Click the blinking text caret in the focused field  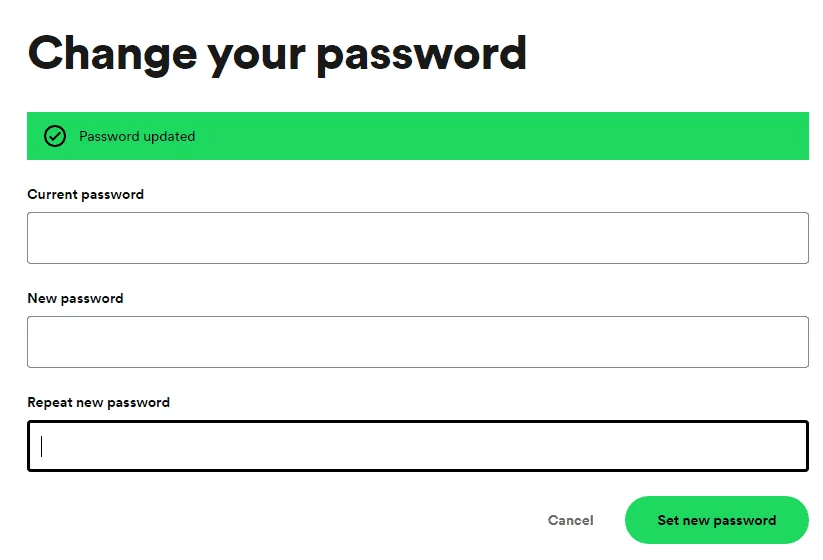click(x=41, y=446)
